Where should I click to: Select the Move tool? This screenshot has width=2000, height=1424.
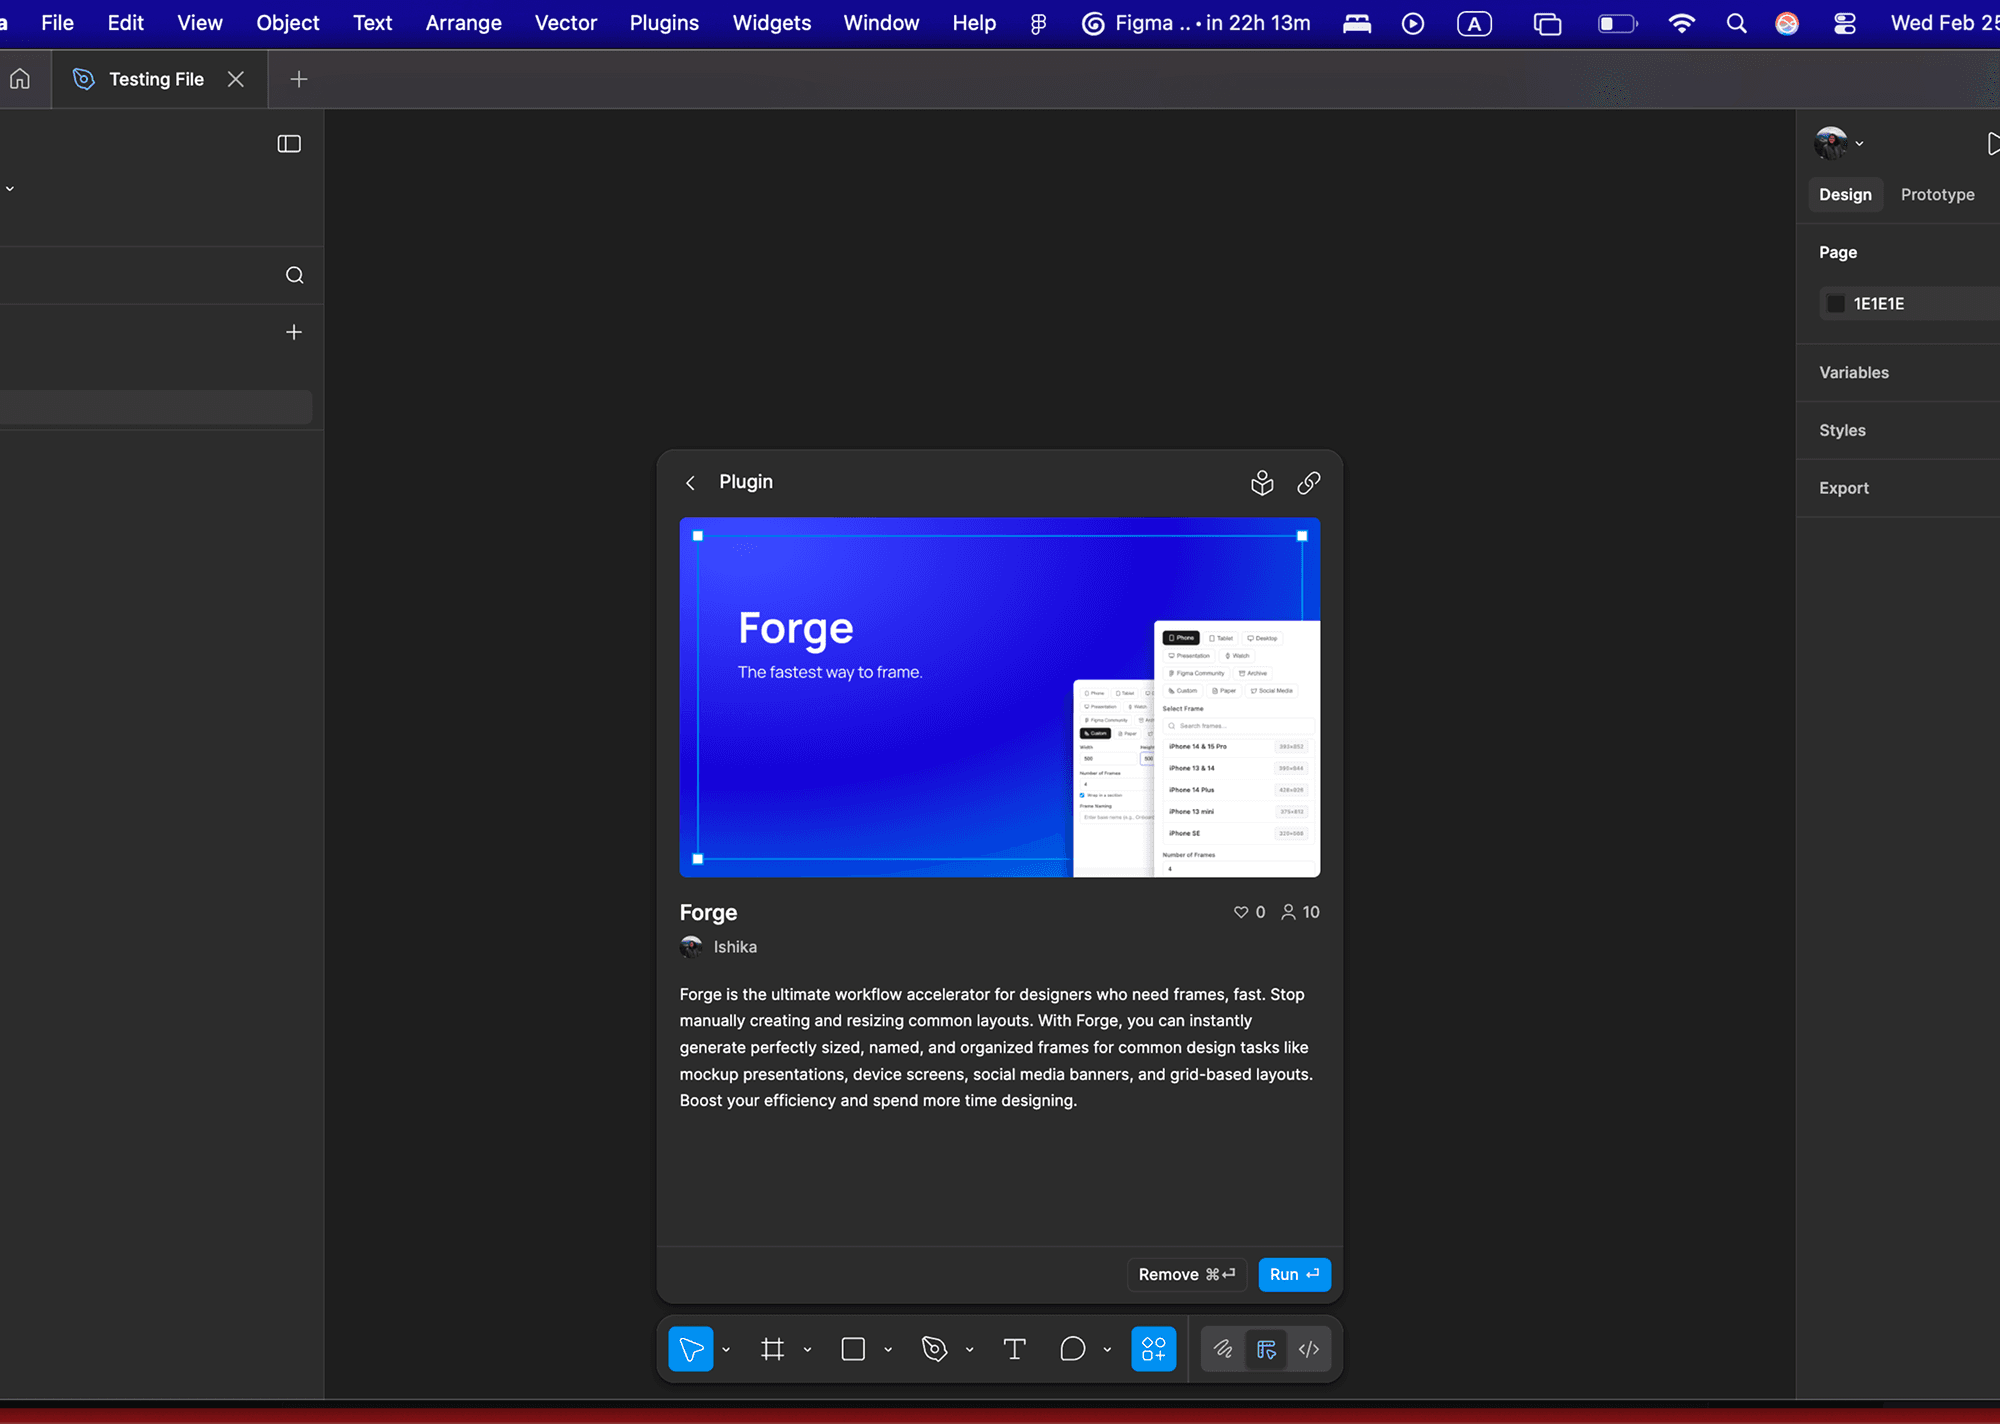click(690, 1349)
